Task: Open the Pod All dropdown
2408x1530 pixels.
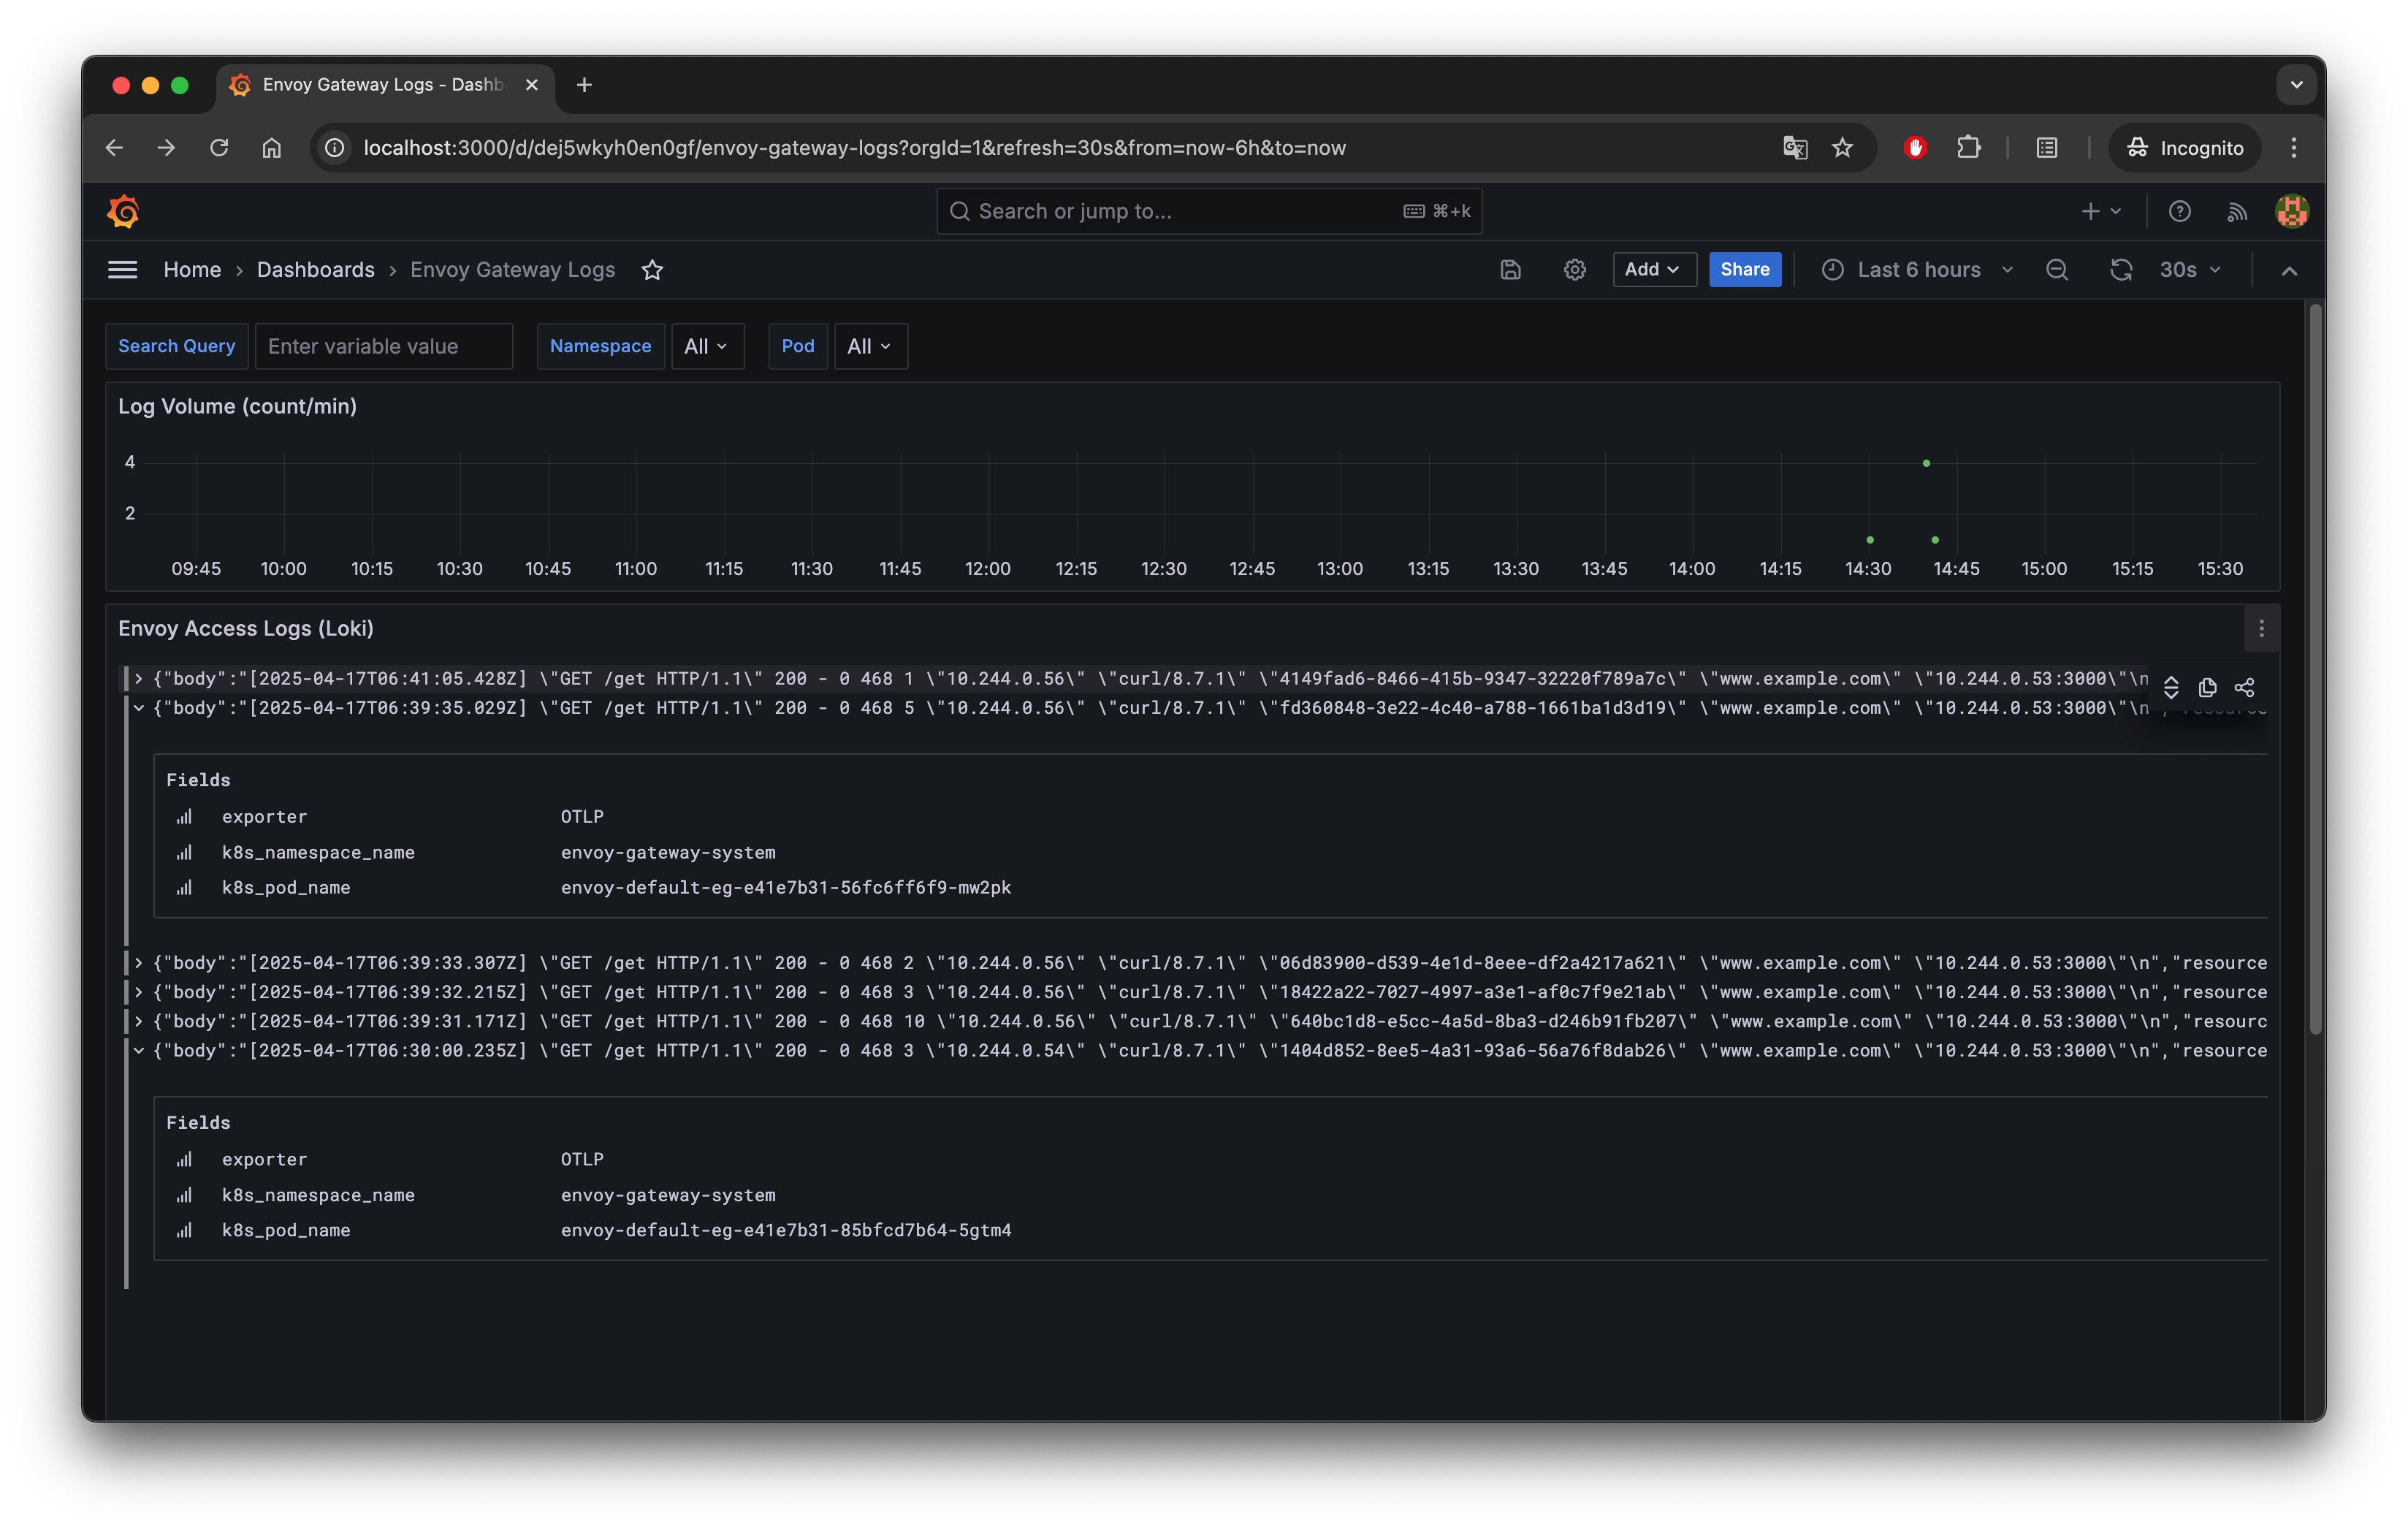Action: click(869, 346)
